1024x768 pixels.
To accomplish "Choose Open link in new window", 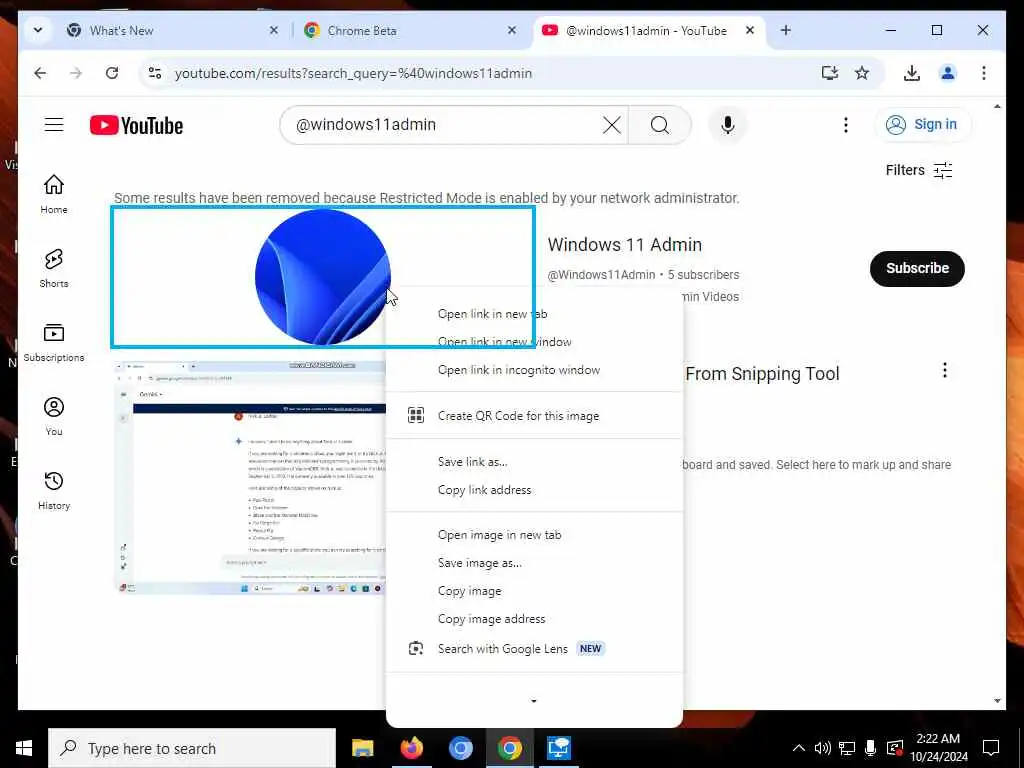I will point(534,342).
